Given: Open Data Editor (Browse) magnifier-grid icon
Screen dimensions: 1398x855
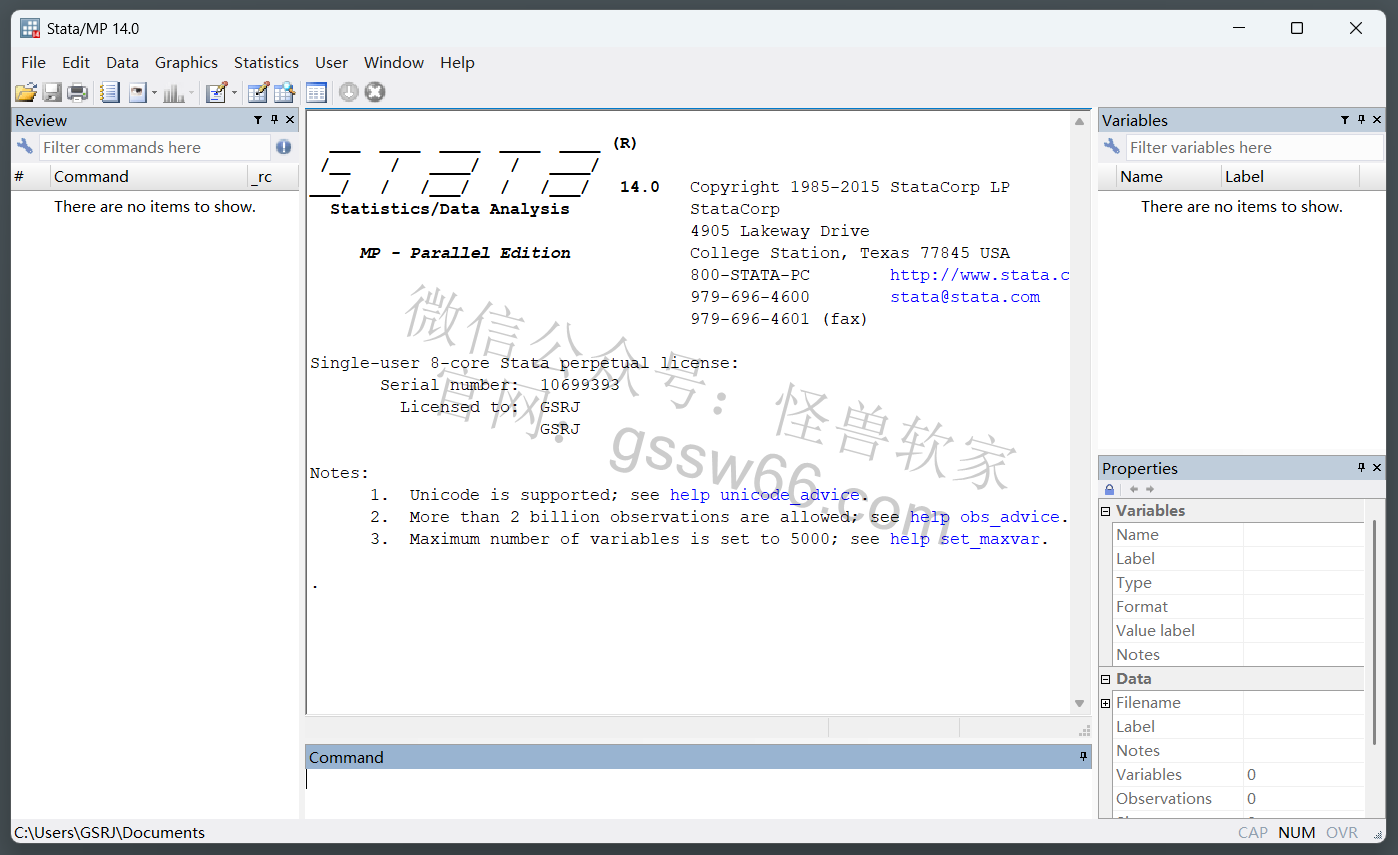Looking at the screenshot, I should (x=285, y=93).
